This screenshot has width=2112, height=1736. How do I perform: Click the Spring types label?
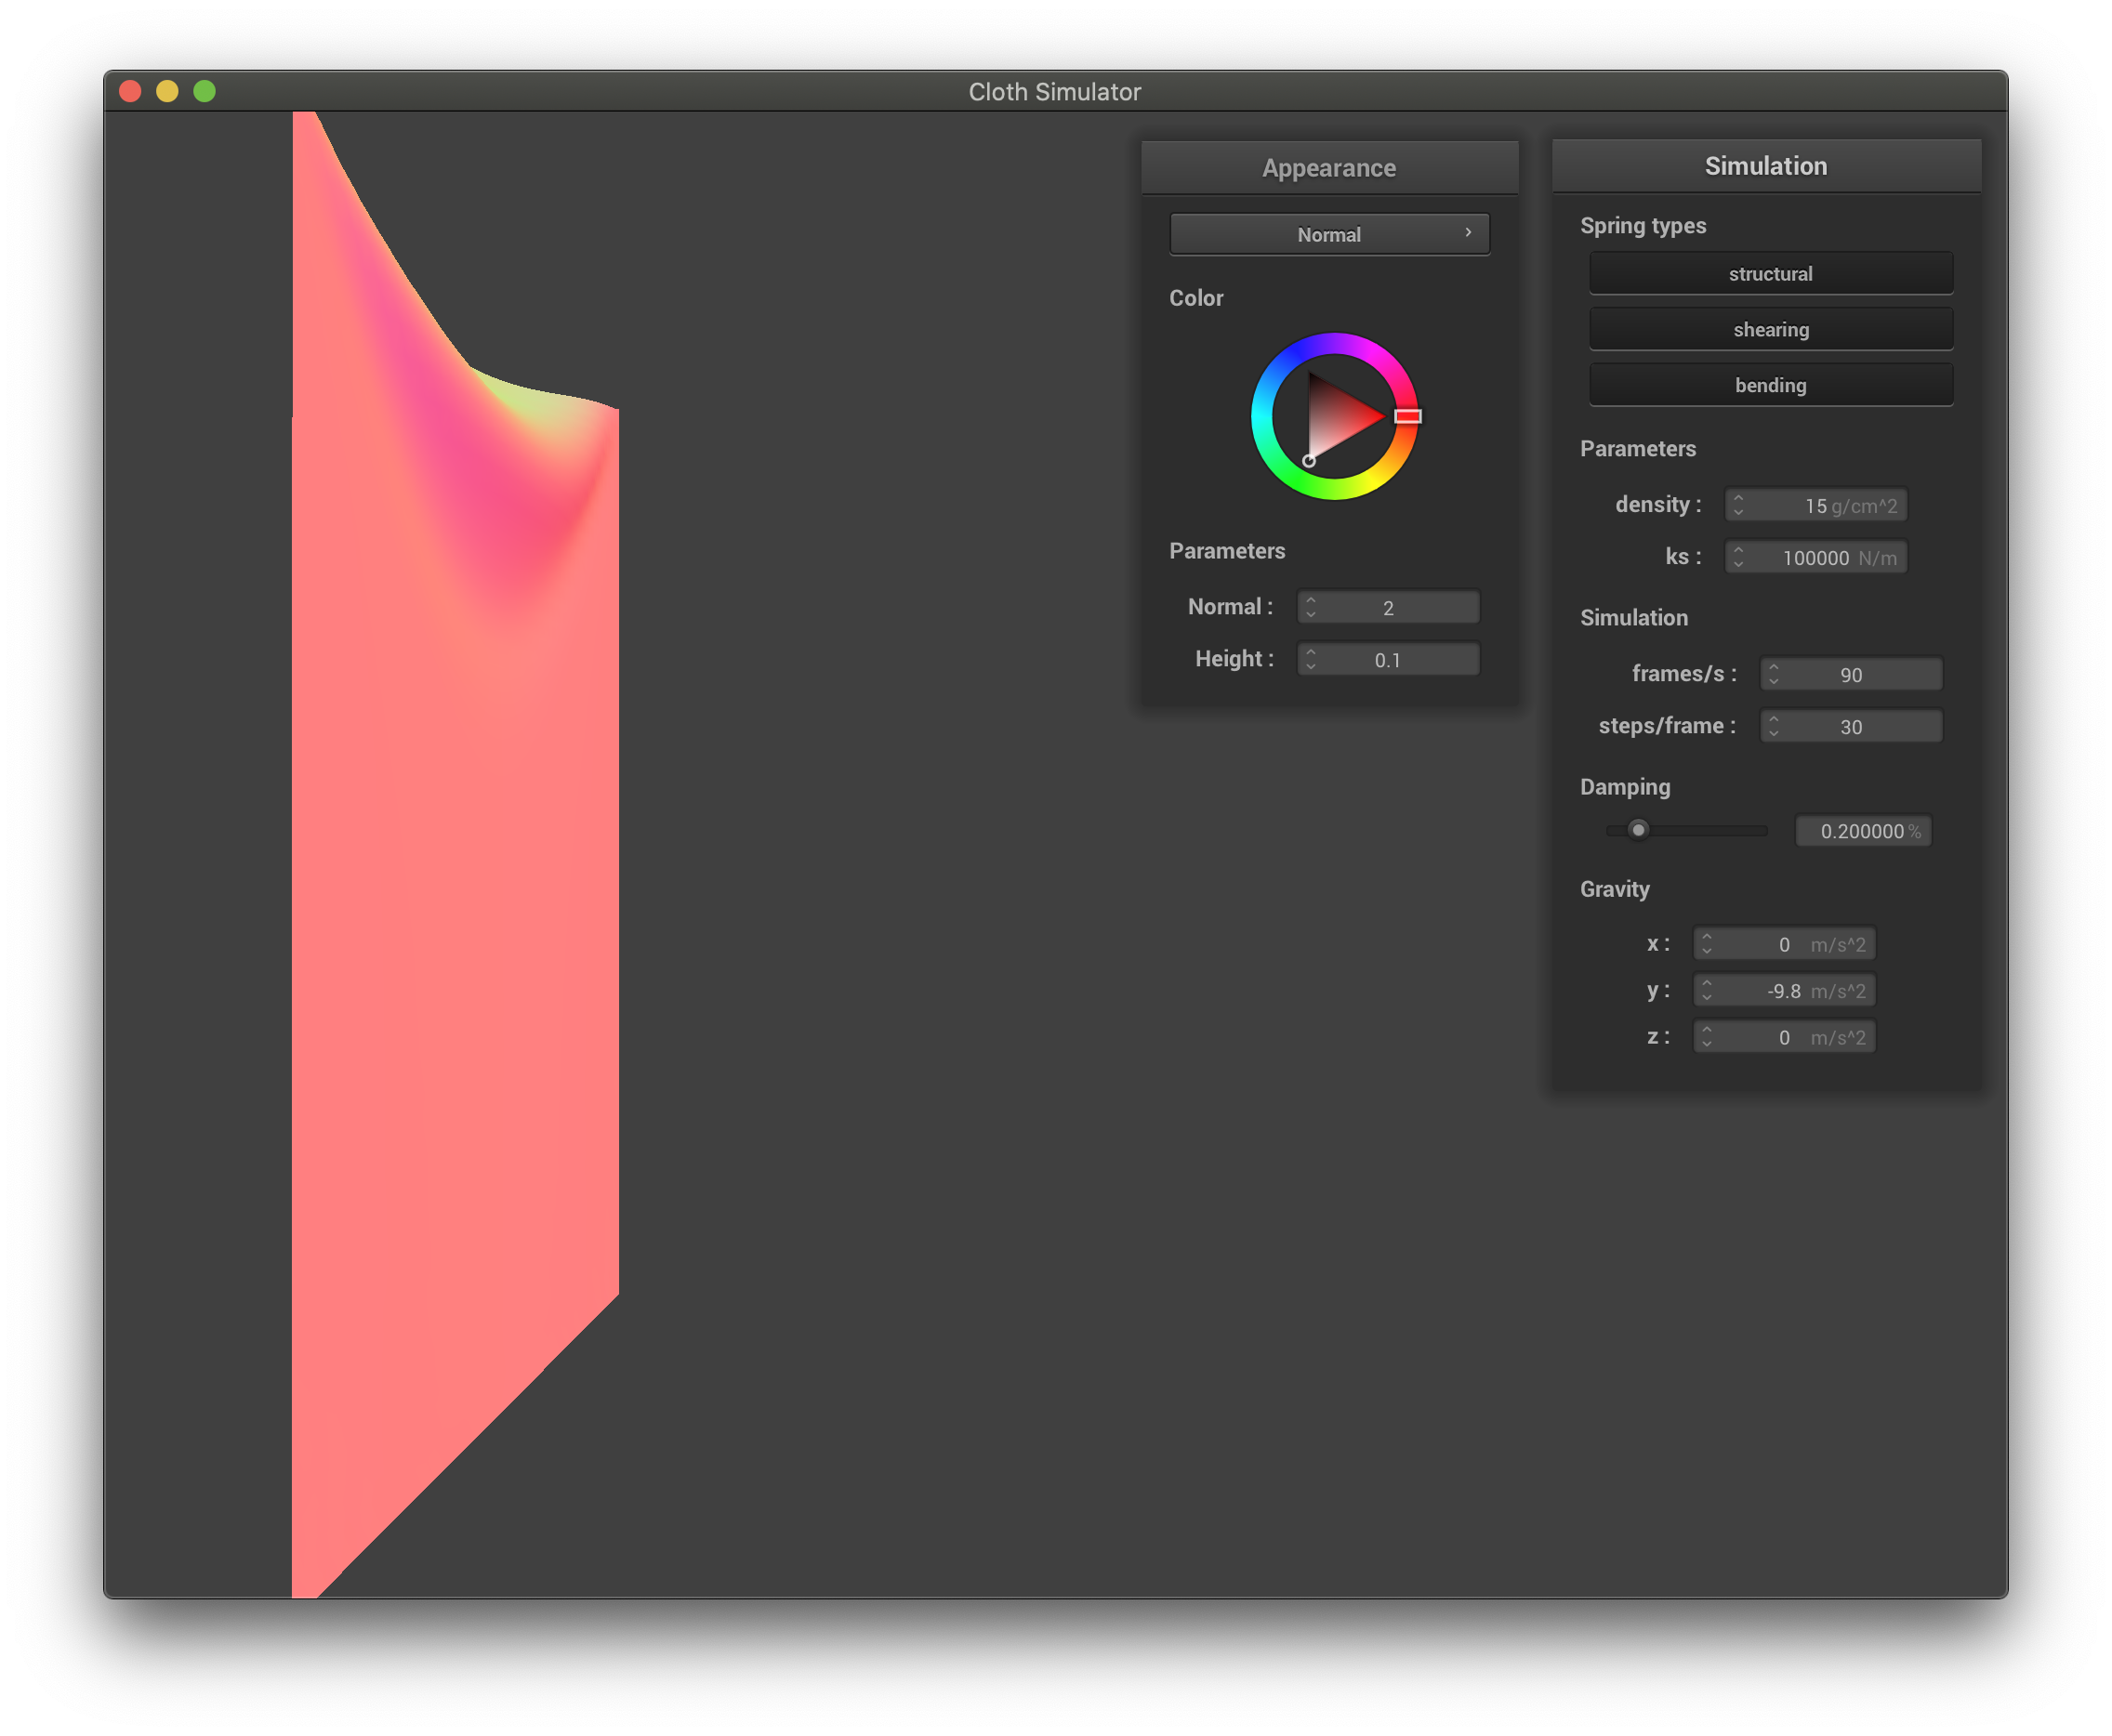tap(1642, 225)
